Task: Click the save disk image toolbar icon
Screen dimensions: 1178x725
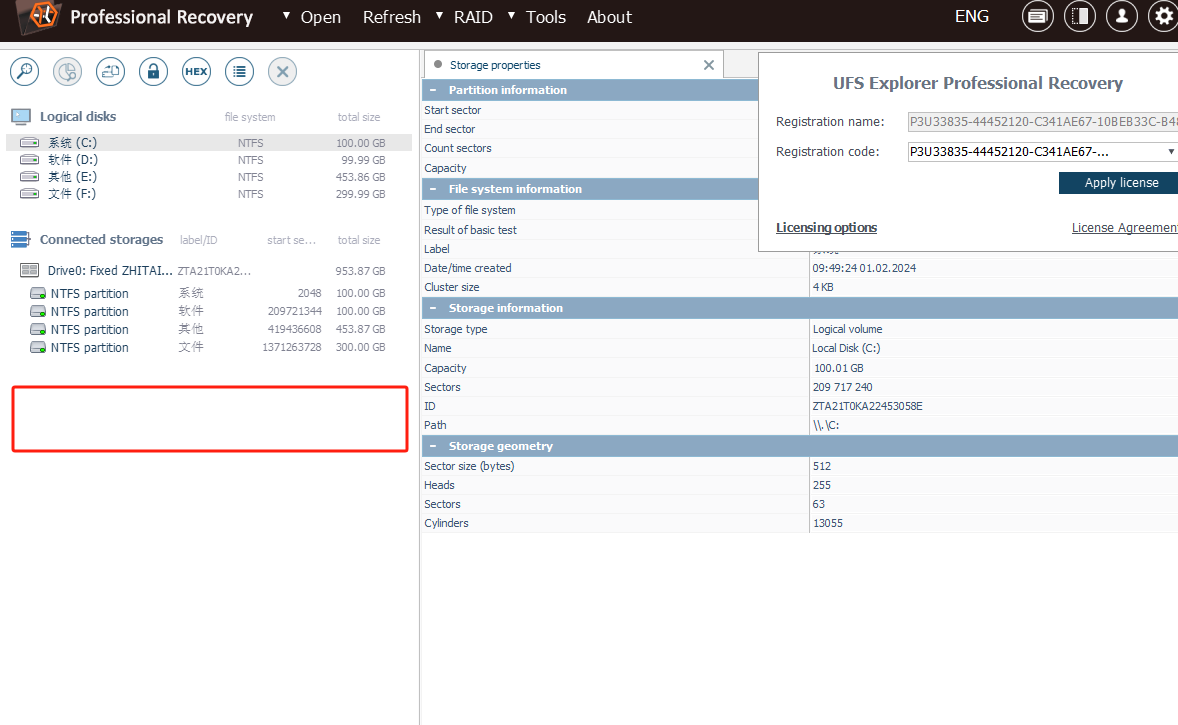Action: [x=110, y=71]
